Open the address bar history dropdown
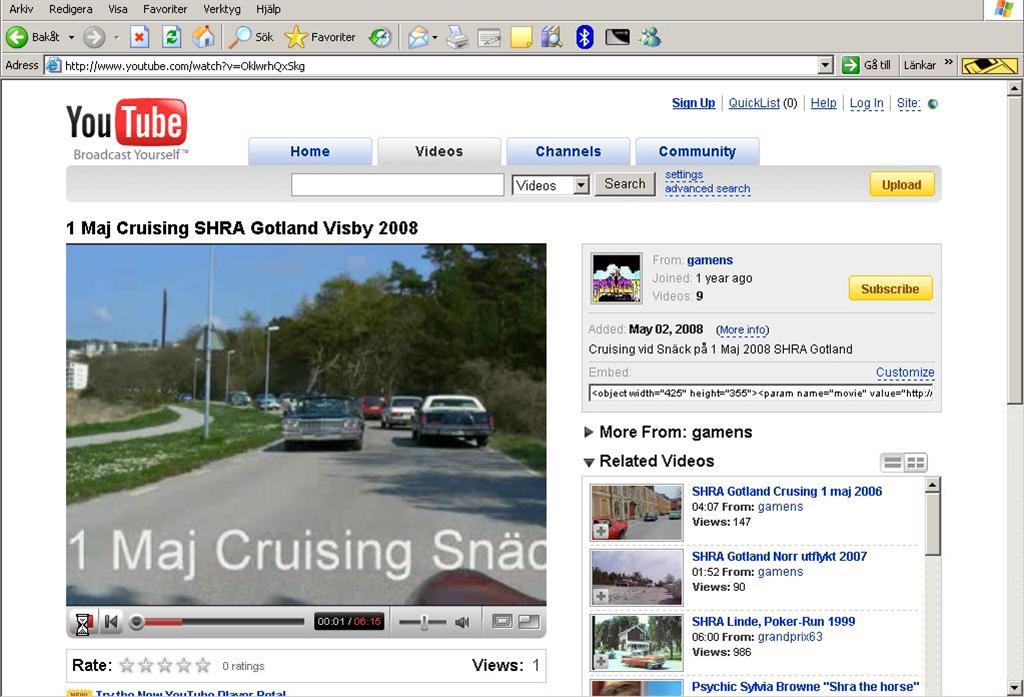This screenshot has height=697, width=1024. 825,65
